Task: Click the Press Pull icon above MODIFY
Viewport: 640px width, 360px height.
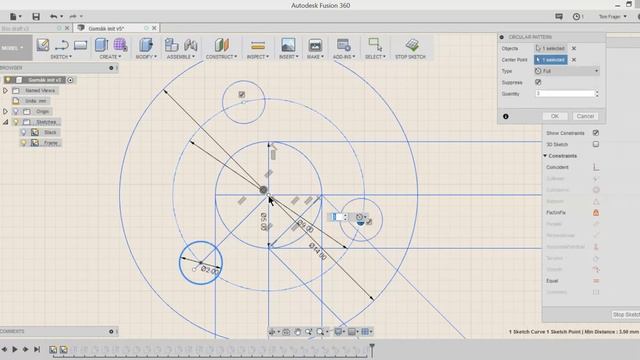Action: pos(146,45)
